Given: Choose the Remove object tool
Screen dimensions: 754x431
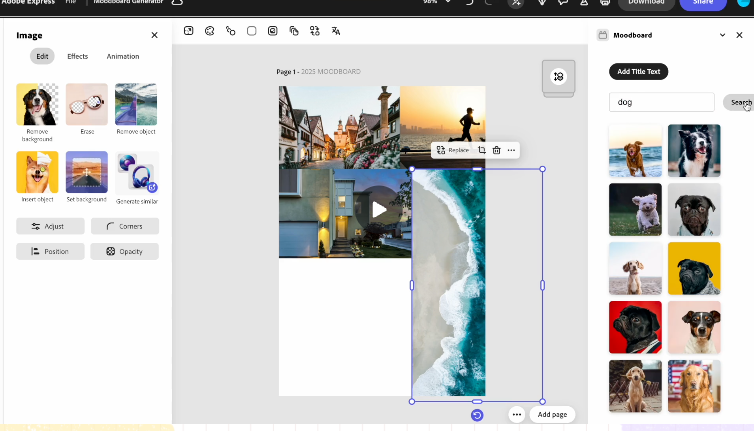Looking at the screenshot, I should pyautogui.click(x=136, y=104).
